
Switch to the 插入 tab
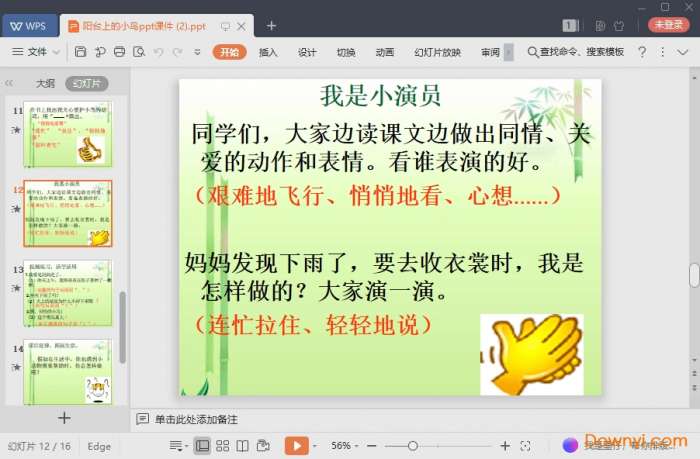pos(268,52)
